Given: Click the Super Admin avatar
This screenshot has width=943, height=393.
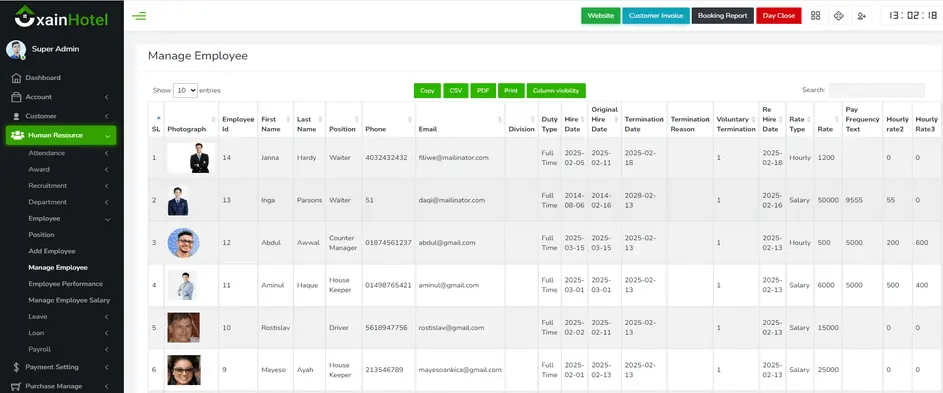Looking at the screenshot, I should coord(16,49).
